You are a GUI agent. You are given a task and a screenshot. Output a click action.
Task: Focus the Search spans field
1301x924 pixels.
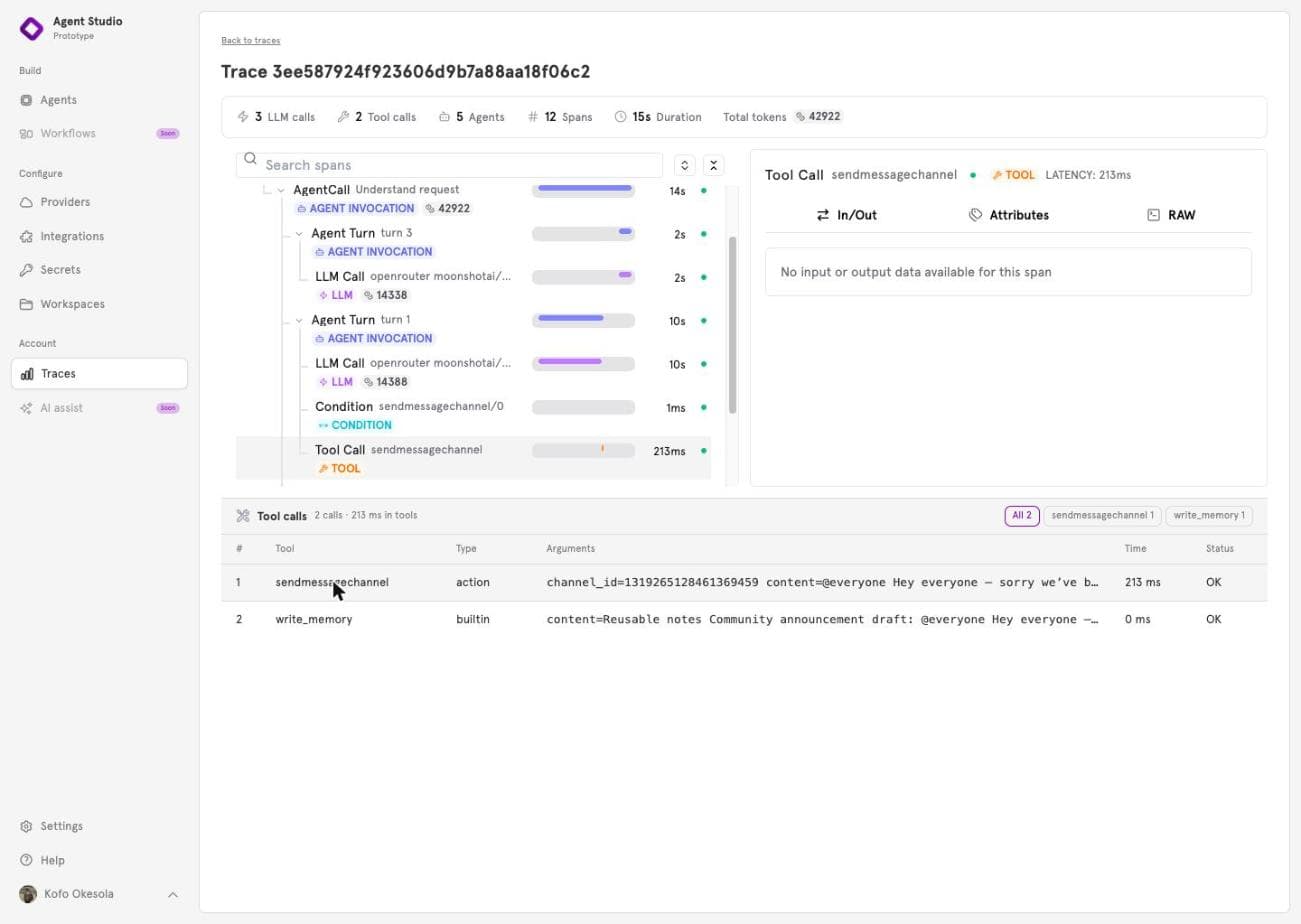450,165
